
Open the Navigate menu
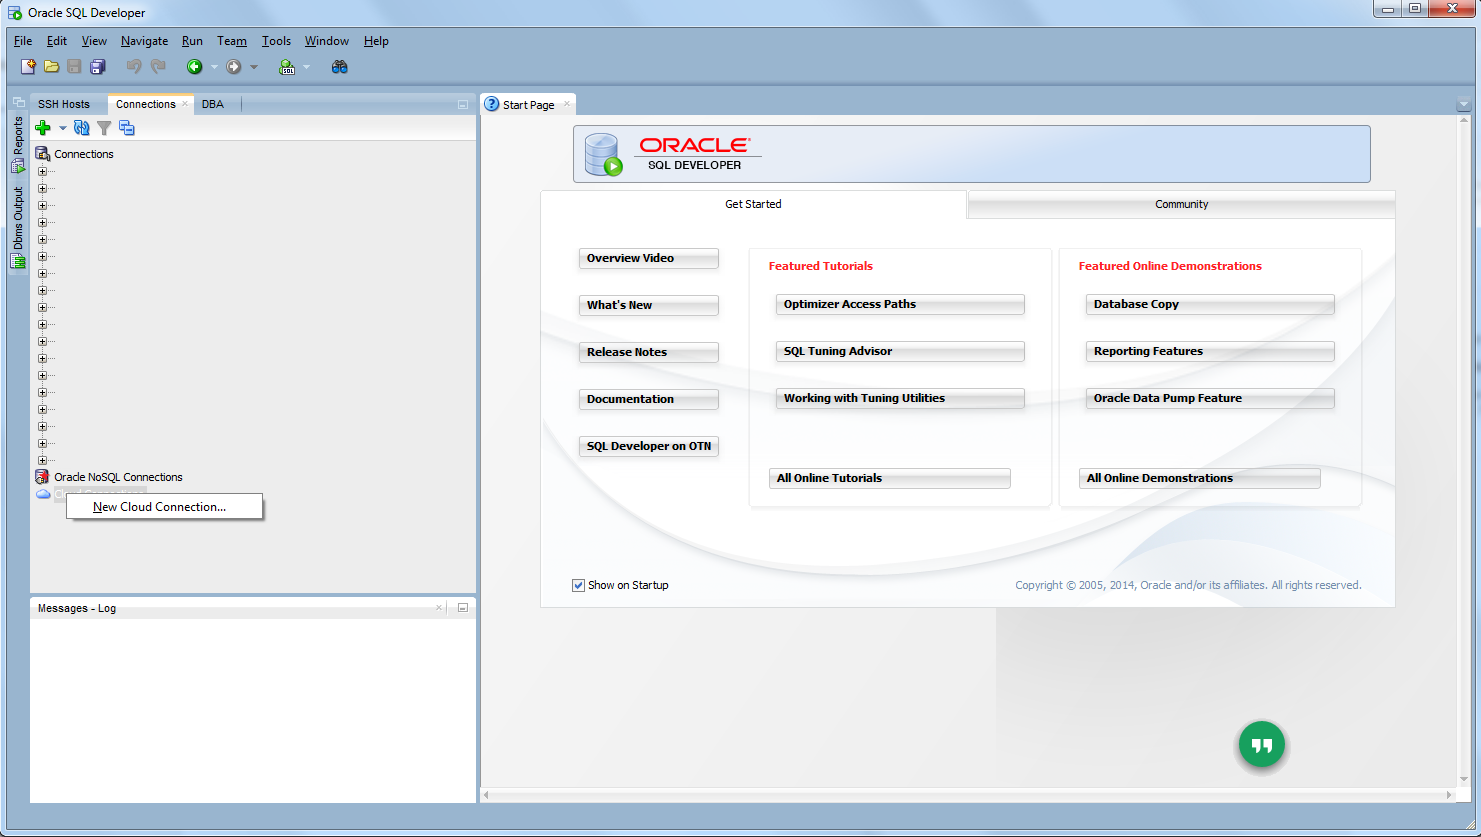pos(144,41)
